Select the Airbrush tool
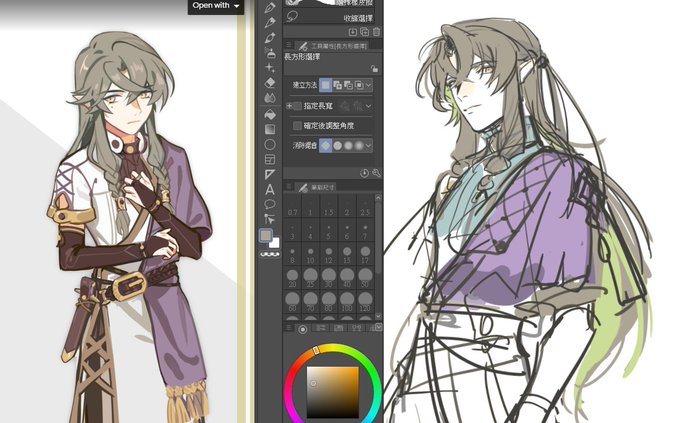The image size is (680, 423). [x=270, y=53]
